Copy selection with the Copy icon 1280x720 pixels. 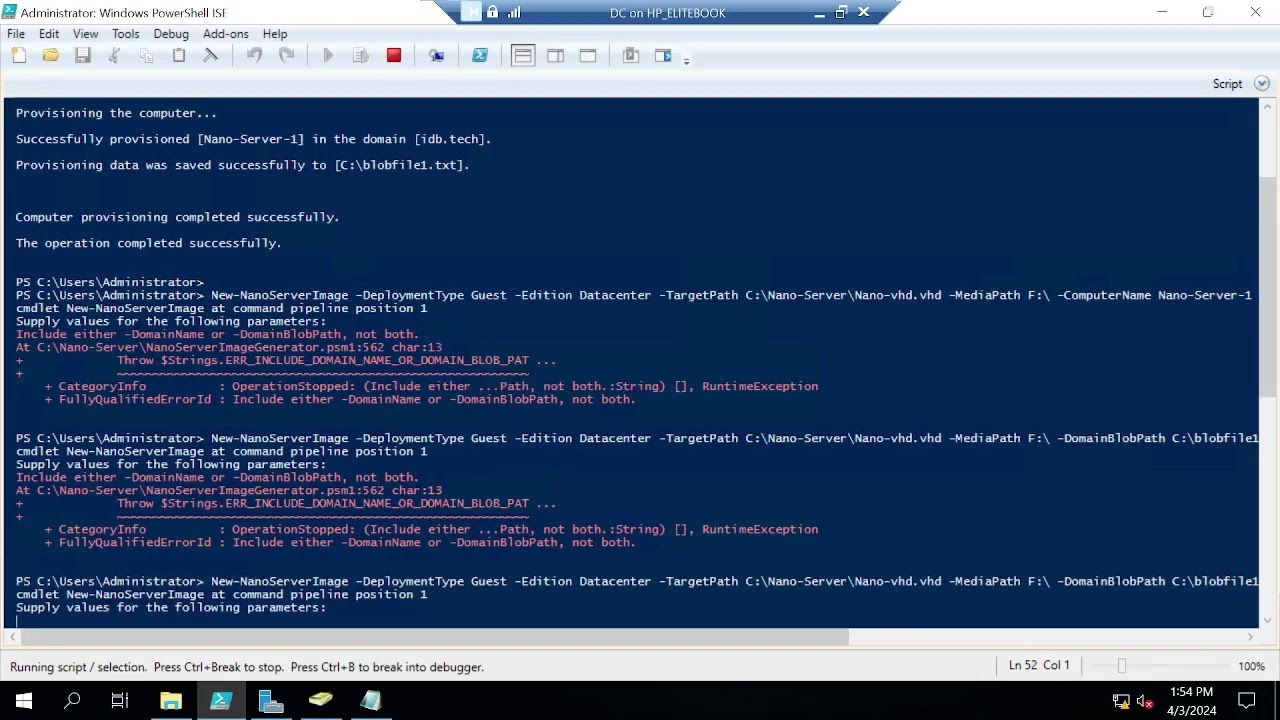(x=147, y=56)
